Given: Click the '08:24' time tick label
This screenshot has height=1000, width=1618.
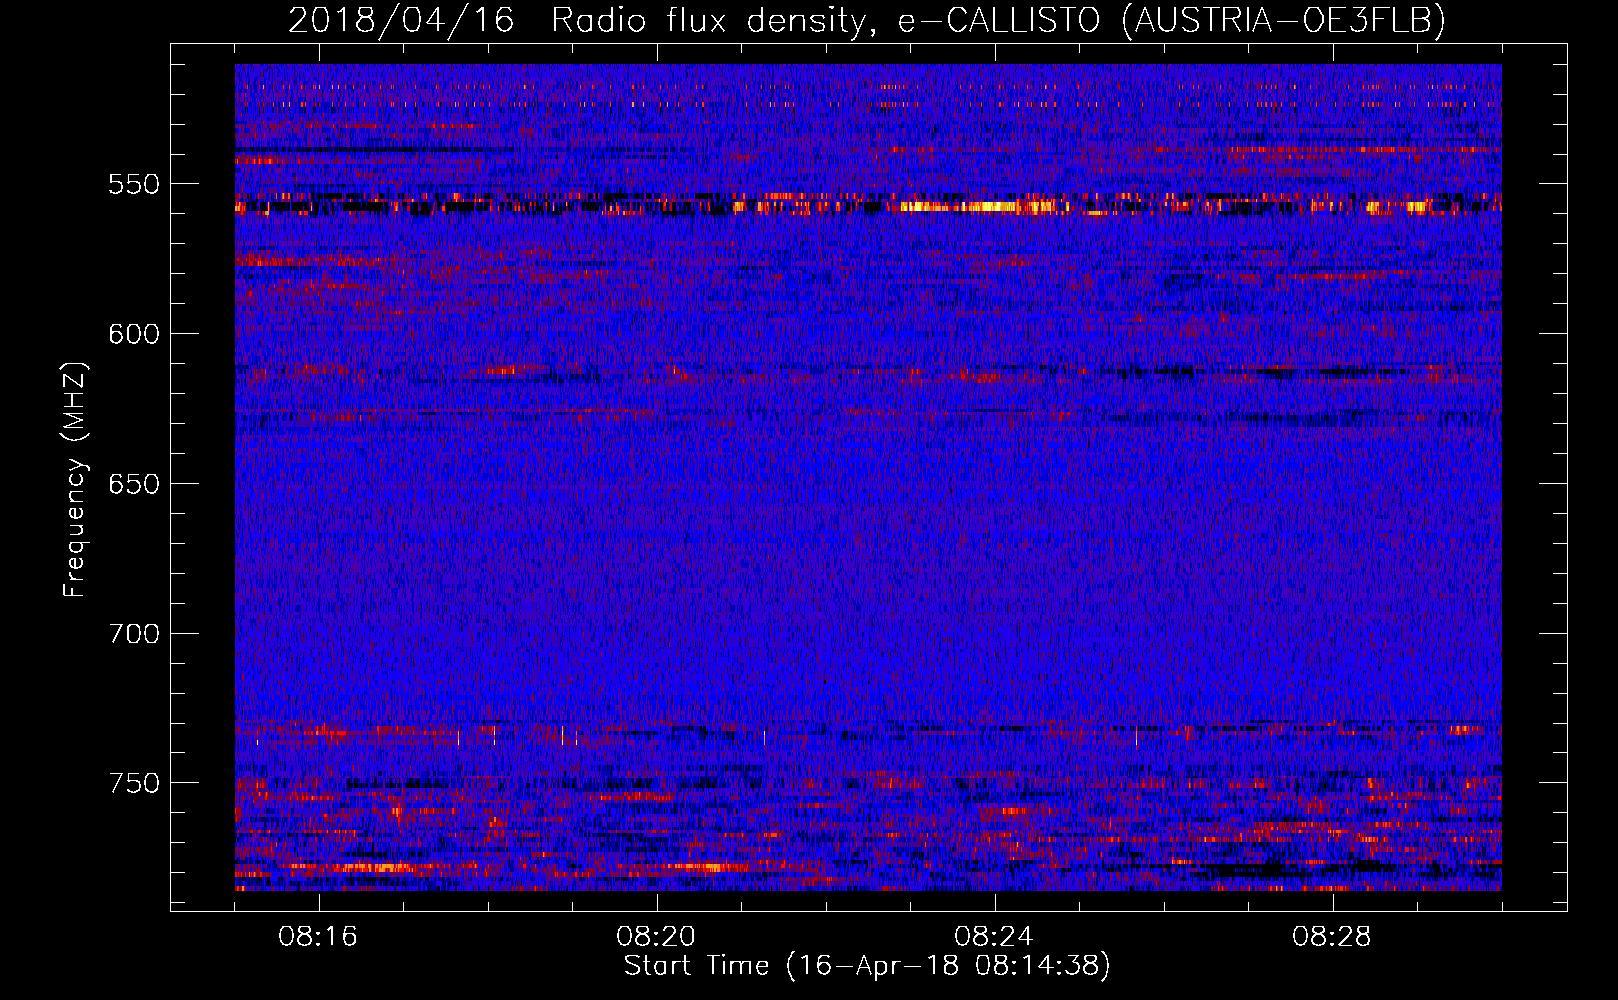Looking at the screenshot, I should tap(994, 937).
